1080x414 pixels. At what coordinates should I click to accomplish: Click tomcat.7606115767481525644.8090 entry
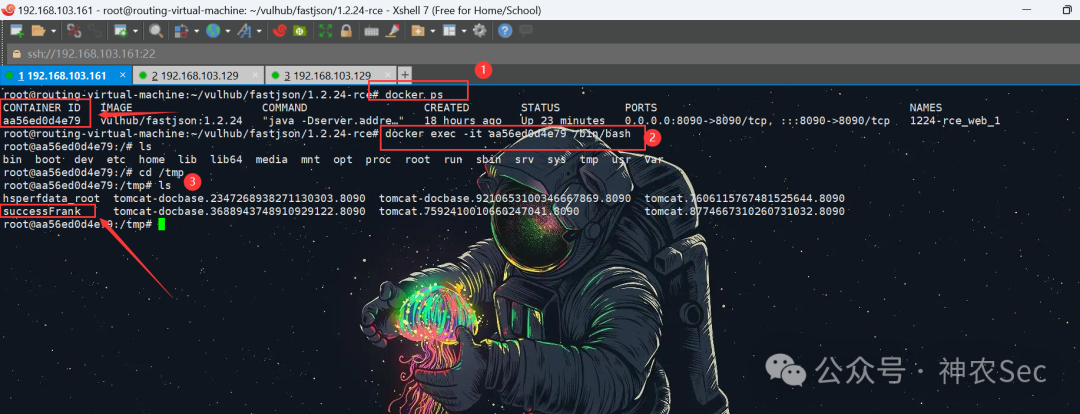[x=745, y=198]
